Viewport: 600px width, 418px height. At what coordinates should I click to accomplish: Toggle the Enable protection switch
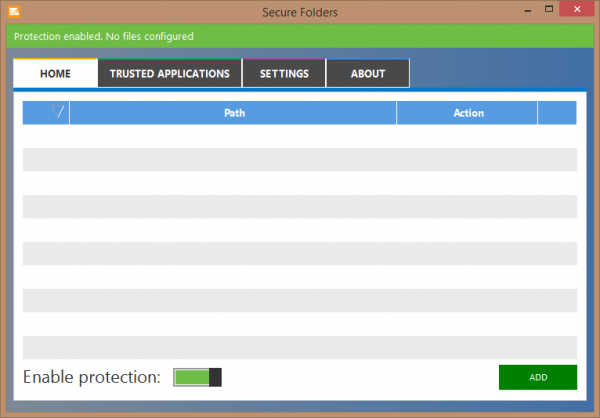pos(197,377)
